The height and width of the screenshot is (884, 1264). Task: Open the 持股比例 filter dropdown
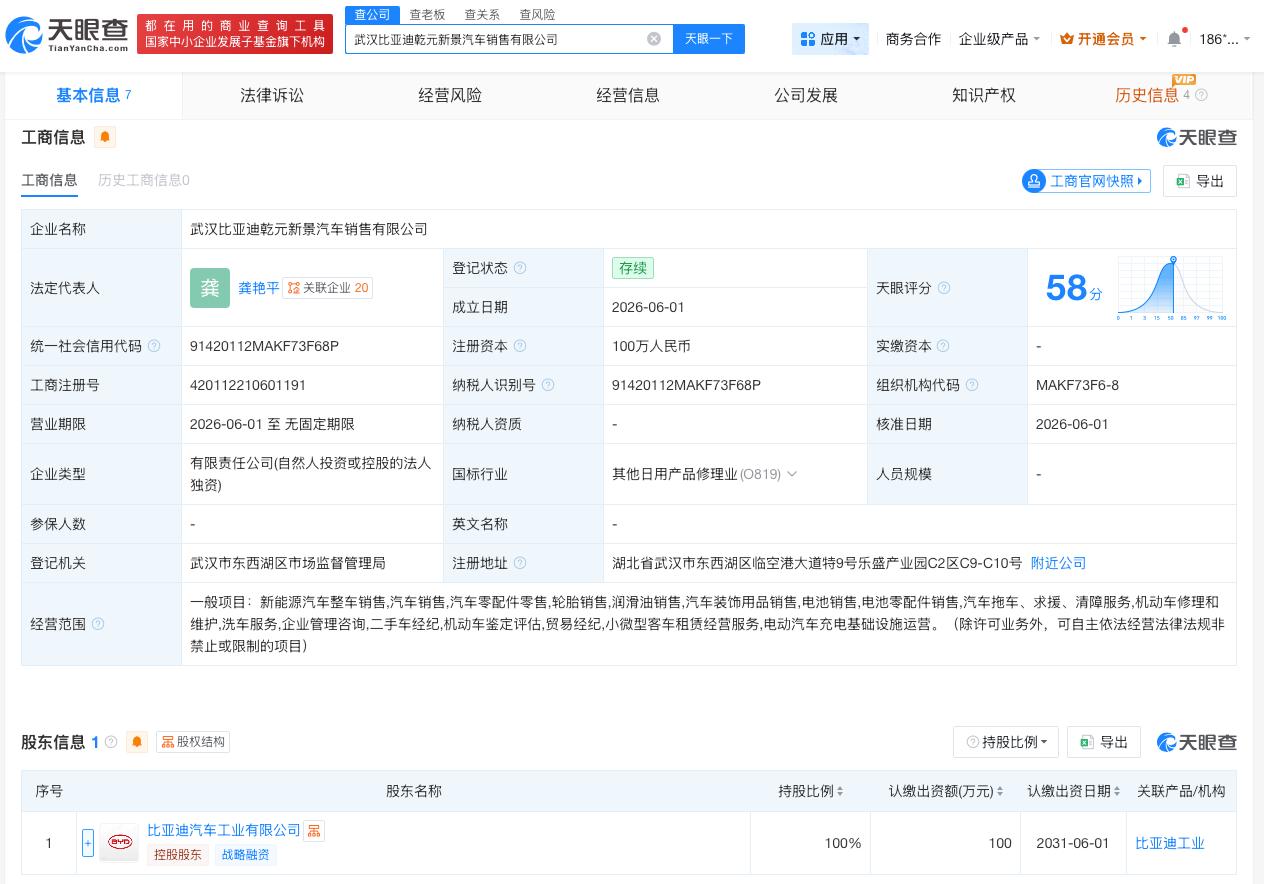coord(1006,742)
